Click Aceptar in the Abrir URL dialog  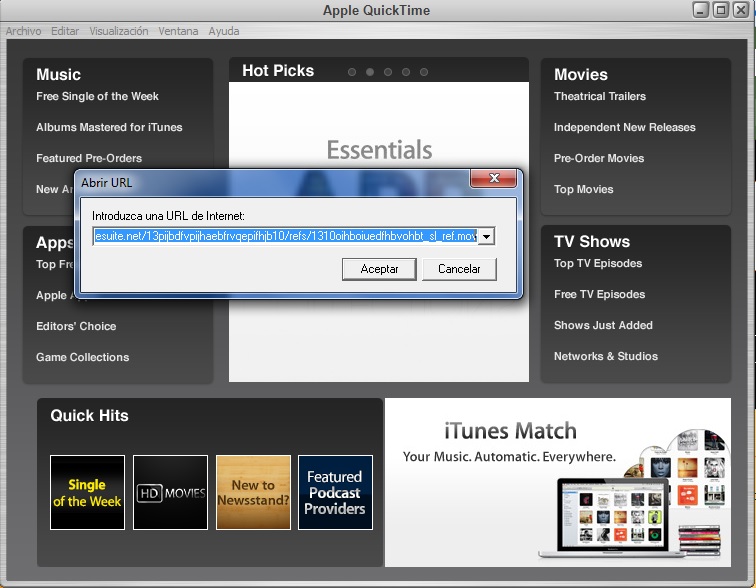pyautogui.click(x=379, y=269)
